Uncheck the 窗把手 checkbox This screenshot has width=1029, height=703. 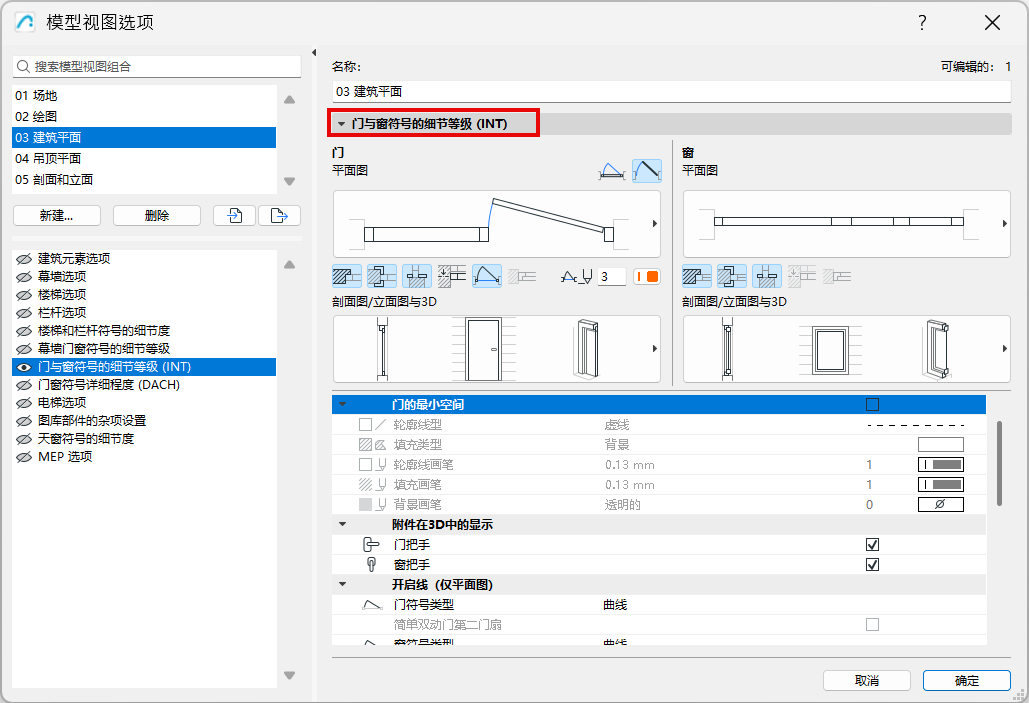tap(872, 565)
